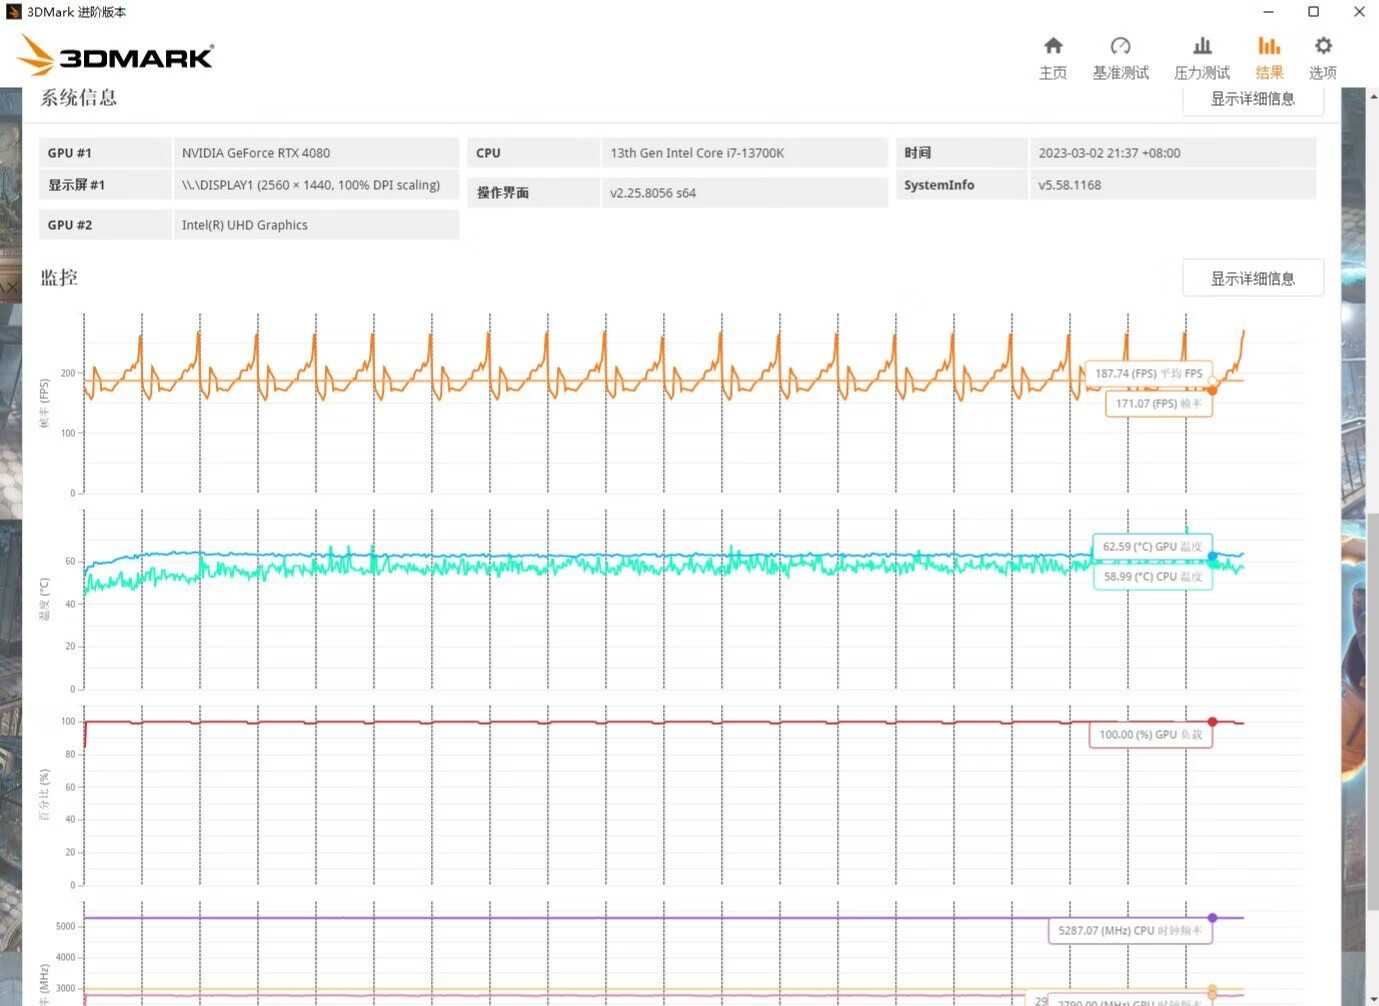Click the 187.74 (FPS) average FPS label
This screenshot has height=1006, width=1379.
[1148, 373]
